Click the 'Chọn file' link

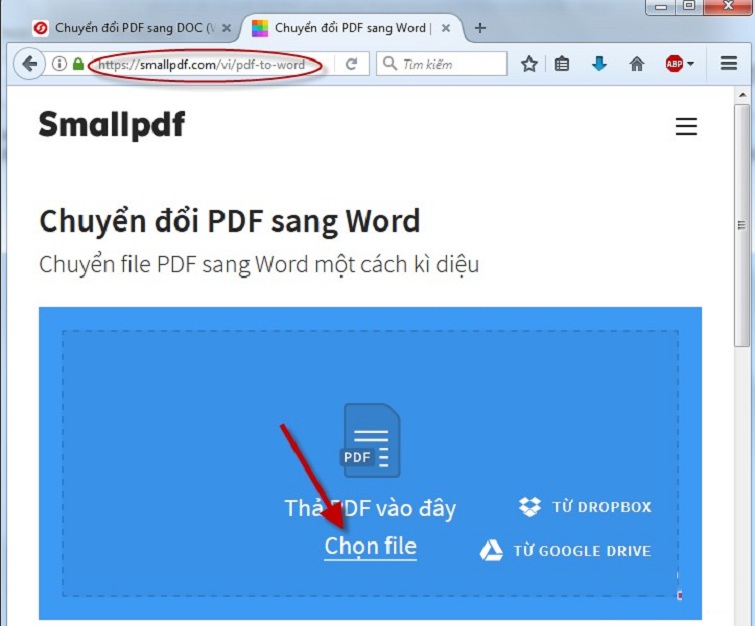click(370, 546)
